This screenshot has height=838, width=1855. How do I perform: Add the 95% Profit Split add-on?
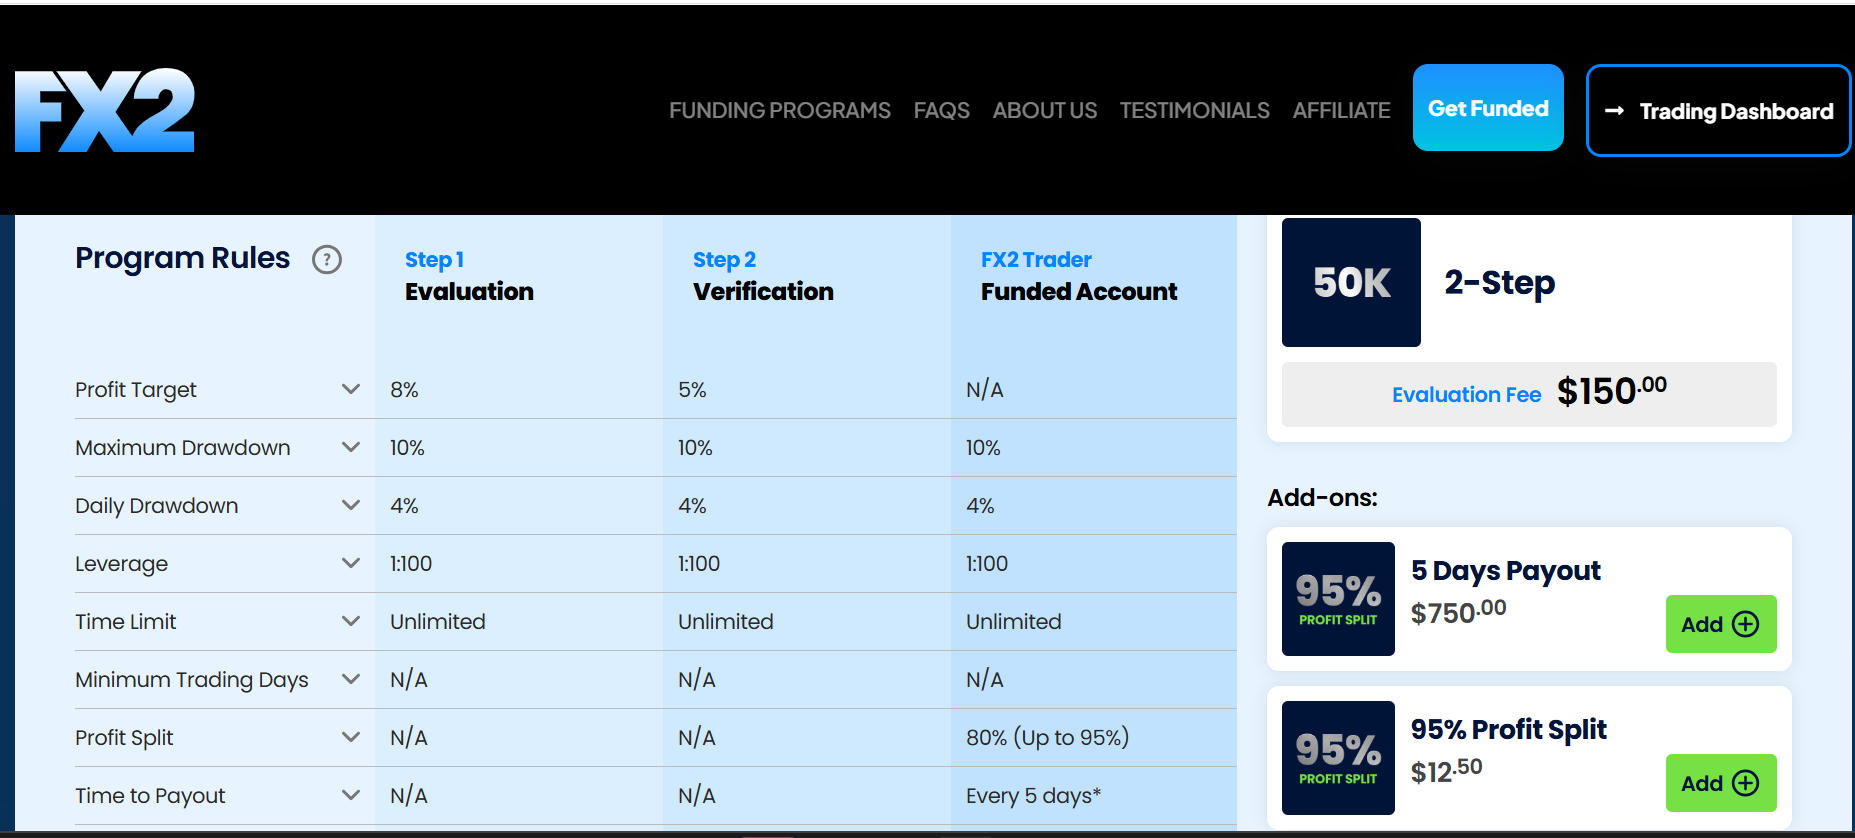[1720, 783]
